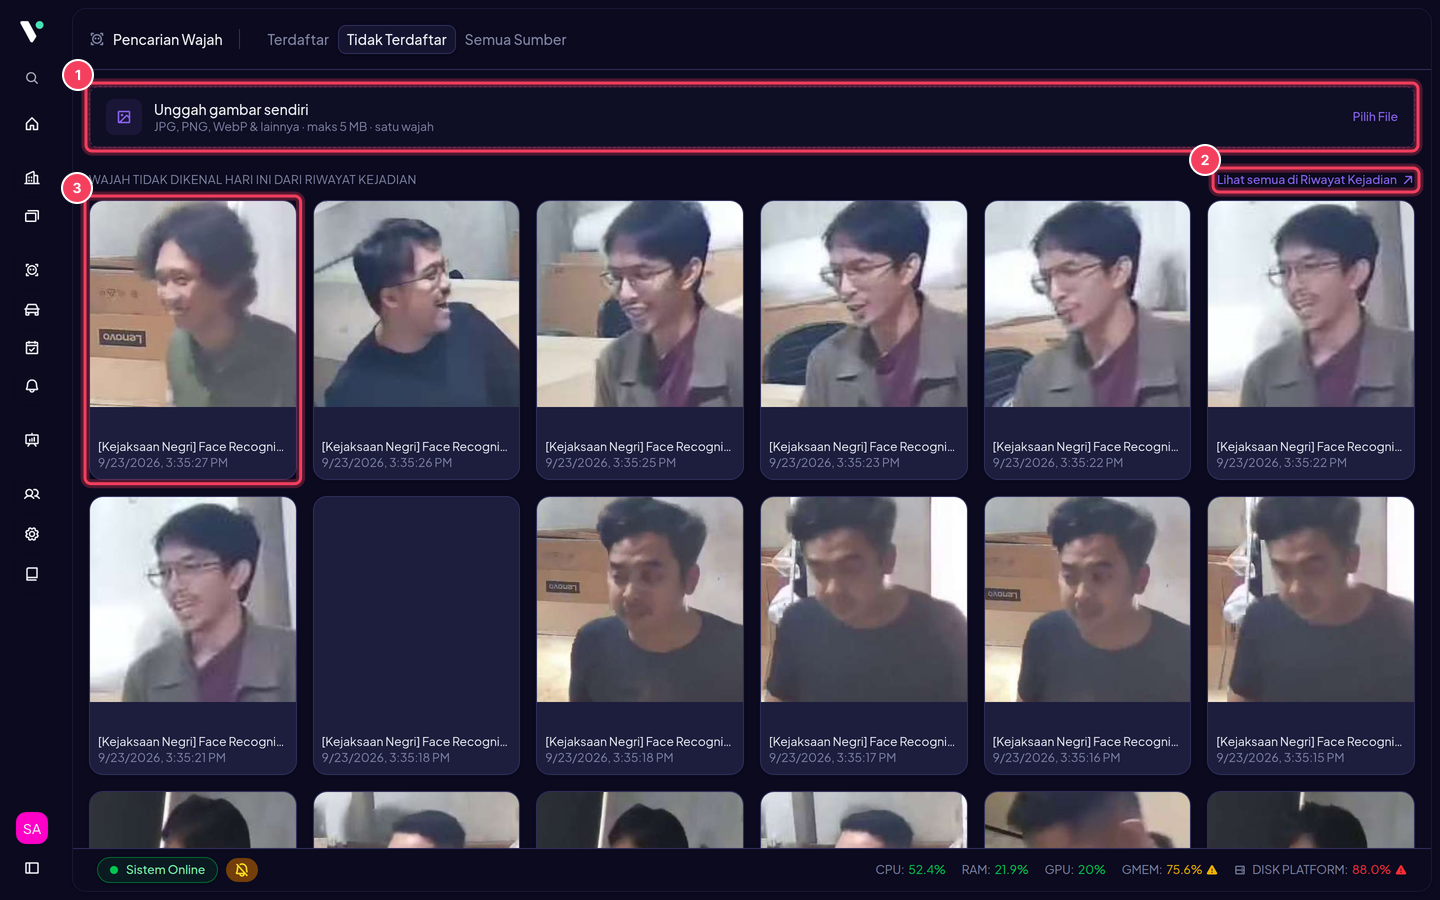This screenshot has height=900, width=1440.
Task: Toggle the sidebar collapse icon at bottom
Action: 32,868
